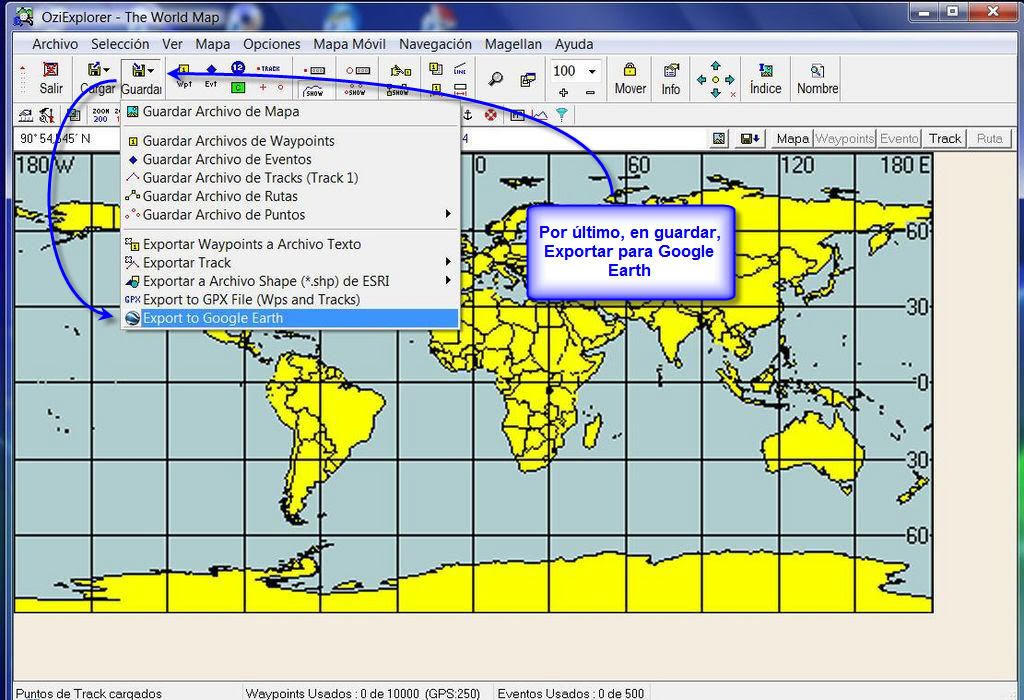Open the Mapa menu

tap(213, 44)
